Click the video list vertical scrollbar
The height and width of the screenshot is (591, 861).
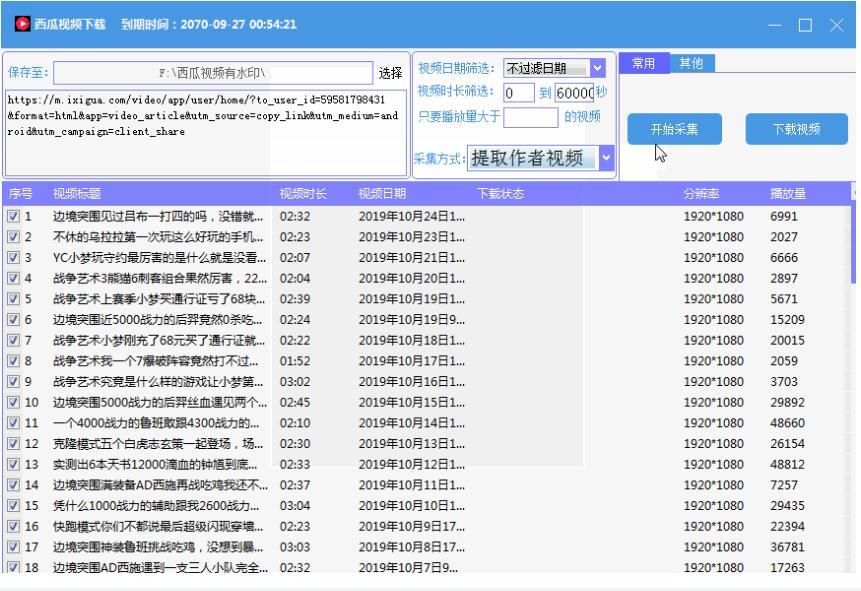(x=853, y=242)
